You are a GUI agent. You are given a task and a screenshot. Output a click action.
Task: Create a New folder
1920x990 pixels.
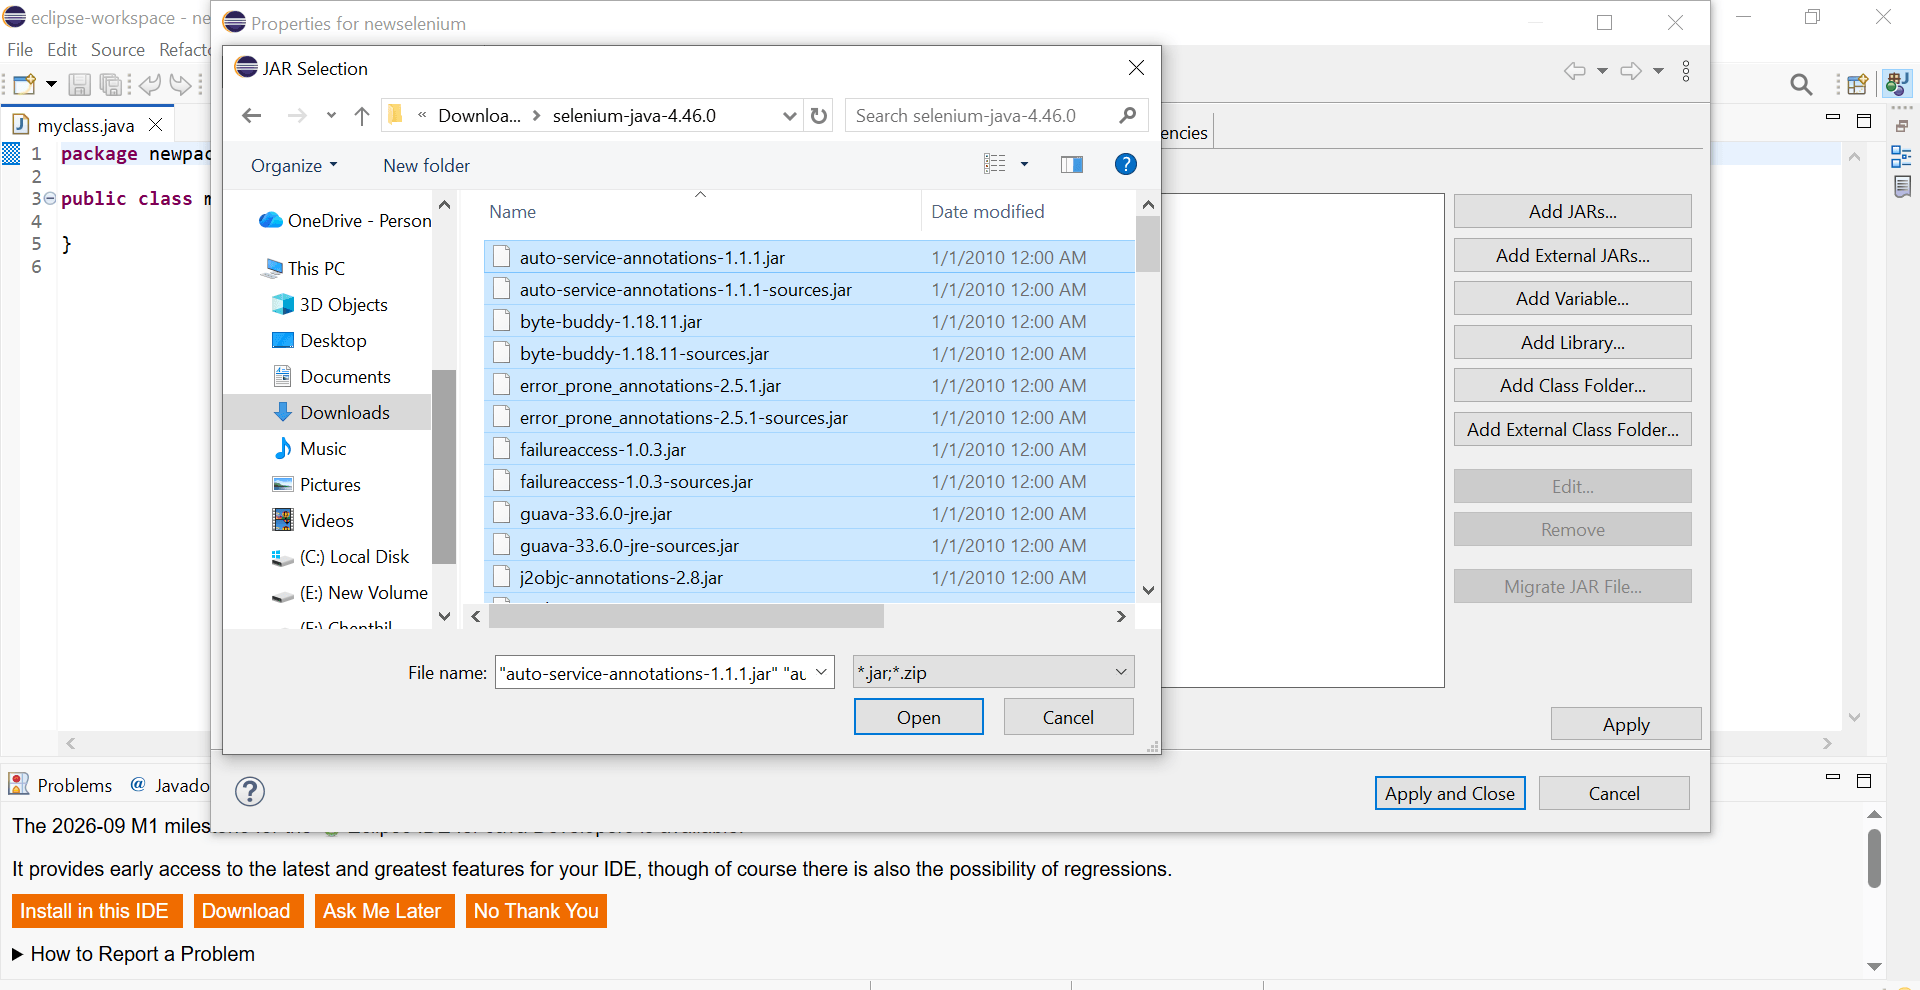pos(426,166)
